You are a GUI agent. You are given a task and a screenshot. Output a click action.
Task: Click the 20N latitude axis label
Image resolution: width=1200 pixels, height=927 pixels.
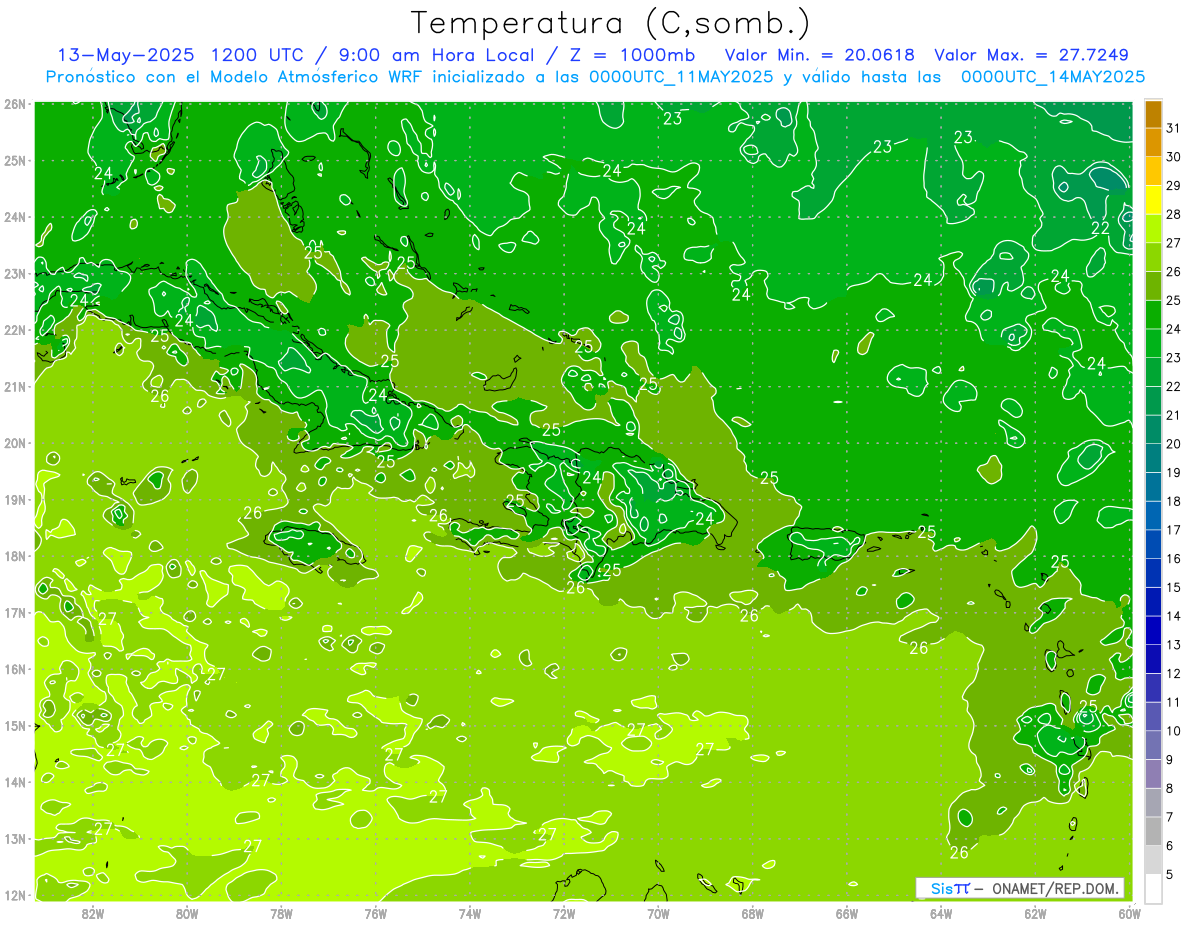pos(14,443)
